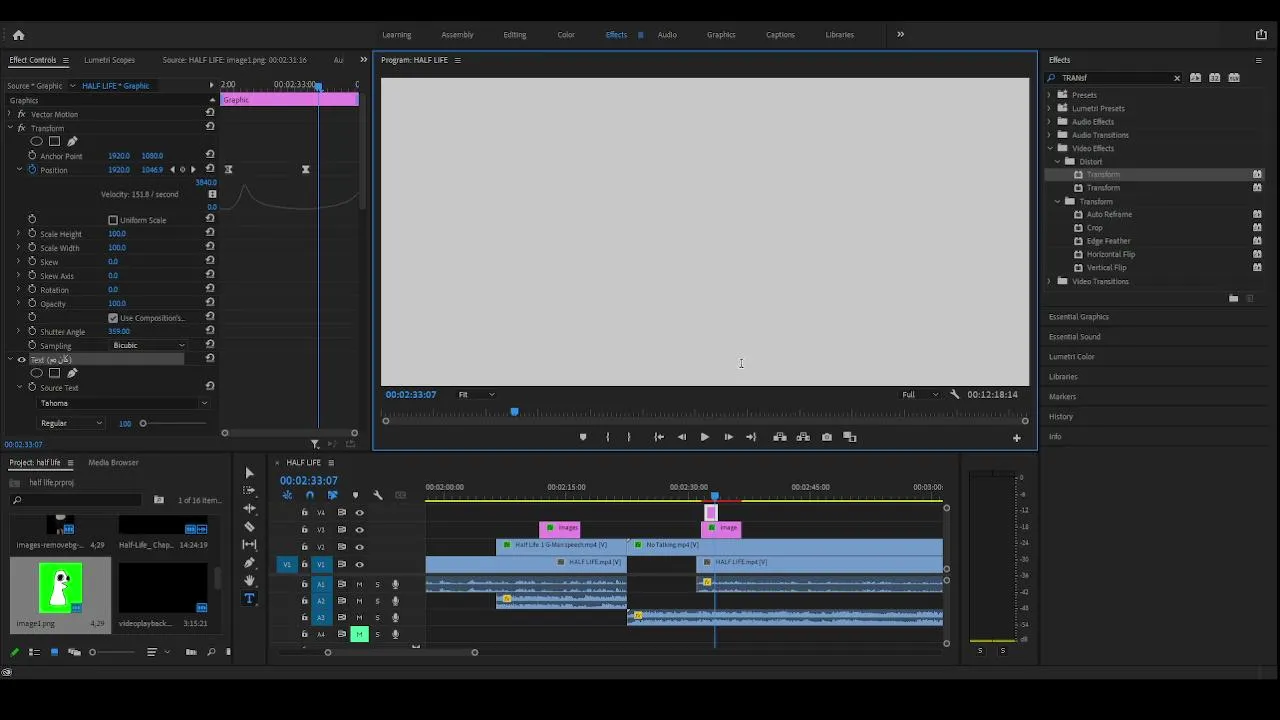
Task: Switch to the Audio workspace
Action: [667, 35]
